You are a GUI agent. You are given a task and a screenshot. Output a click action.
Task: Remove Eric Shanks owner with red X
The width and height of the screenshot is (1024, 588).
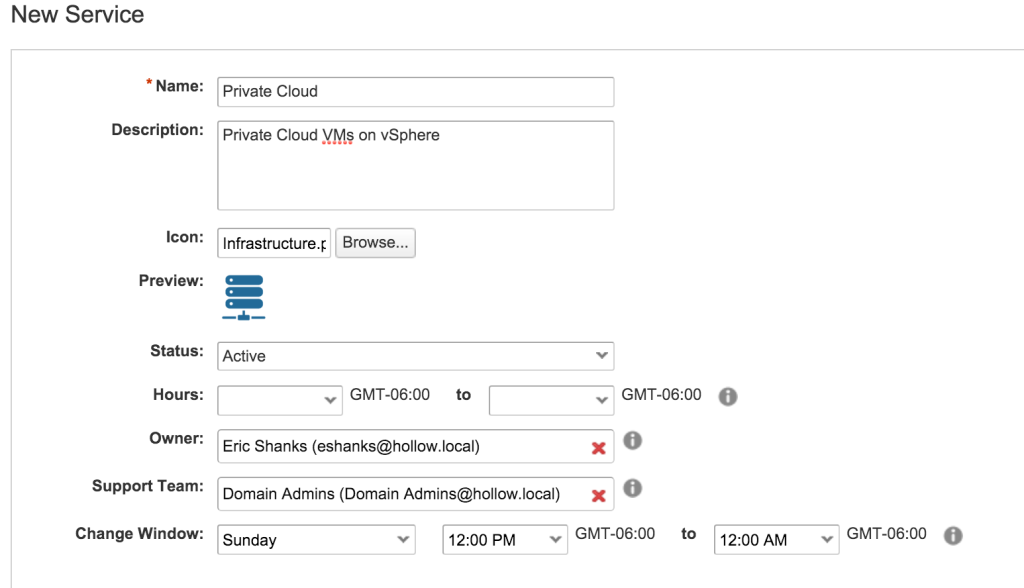click(598, 448)
